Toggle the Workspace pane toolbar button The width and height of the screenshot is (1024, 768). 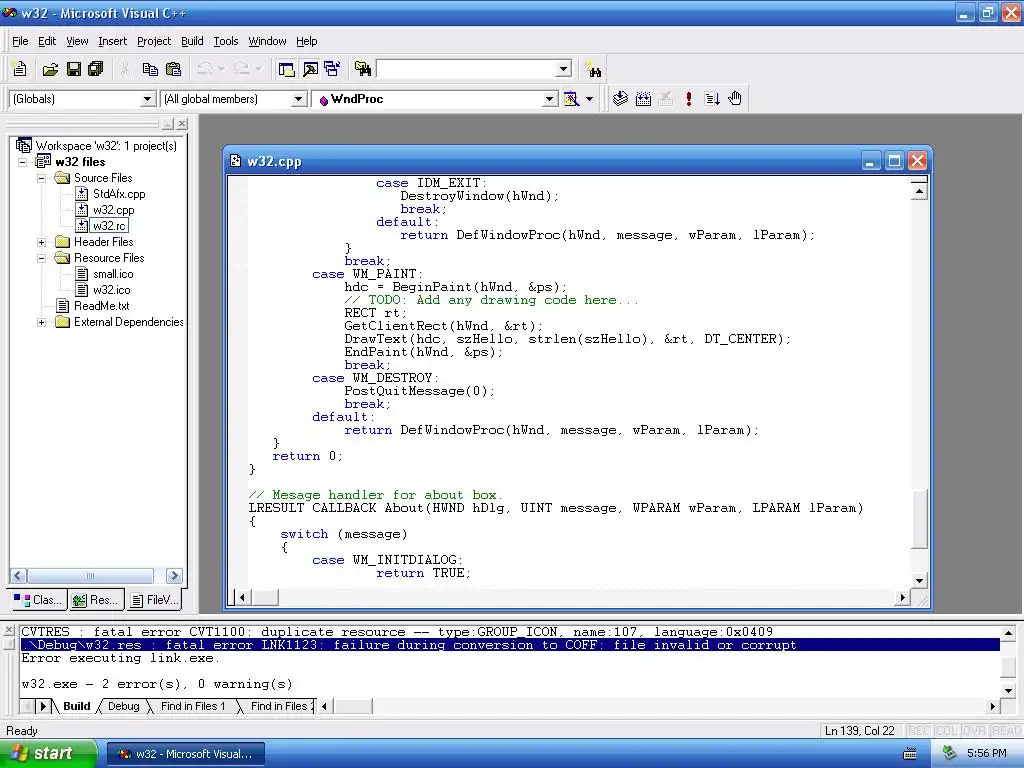[x=286, y=69]
